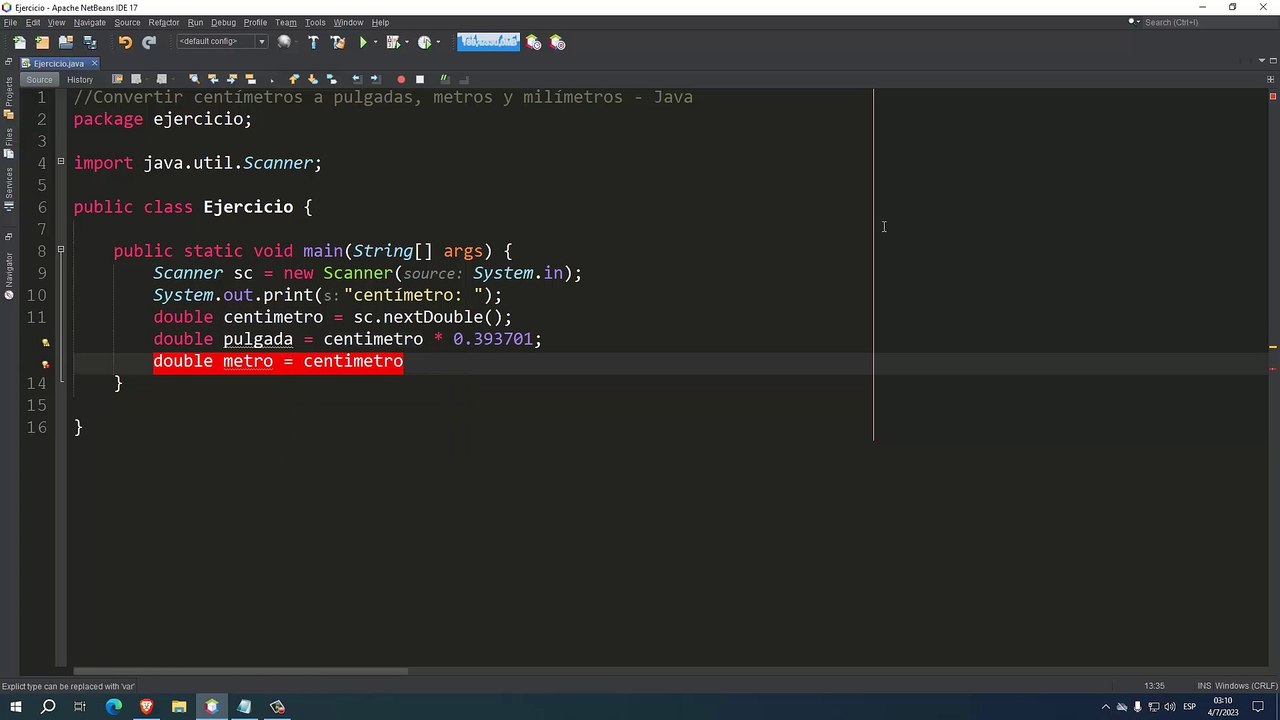Save all files with toolbar icon
1280x720 pixels.
coord(90,42)
